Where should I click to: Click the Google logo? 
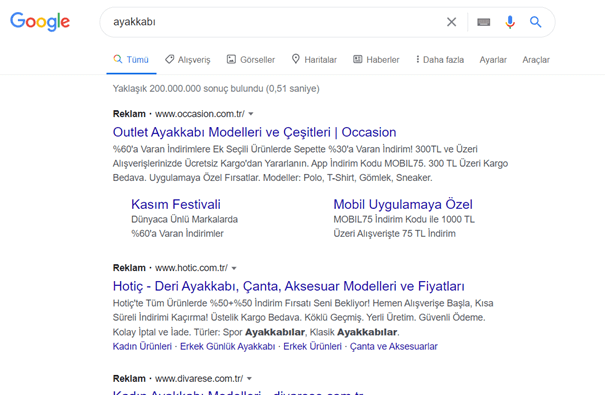[x=40, y=22]
